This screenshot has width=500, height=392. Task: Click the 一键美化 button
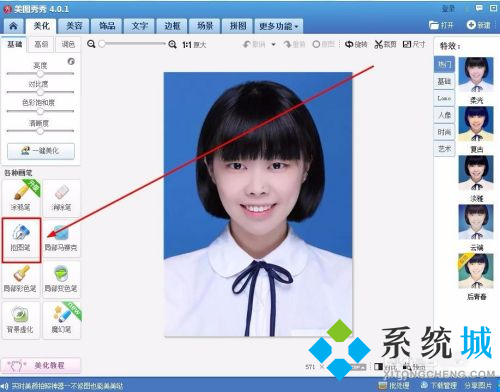click(x=41, y=151)
